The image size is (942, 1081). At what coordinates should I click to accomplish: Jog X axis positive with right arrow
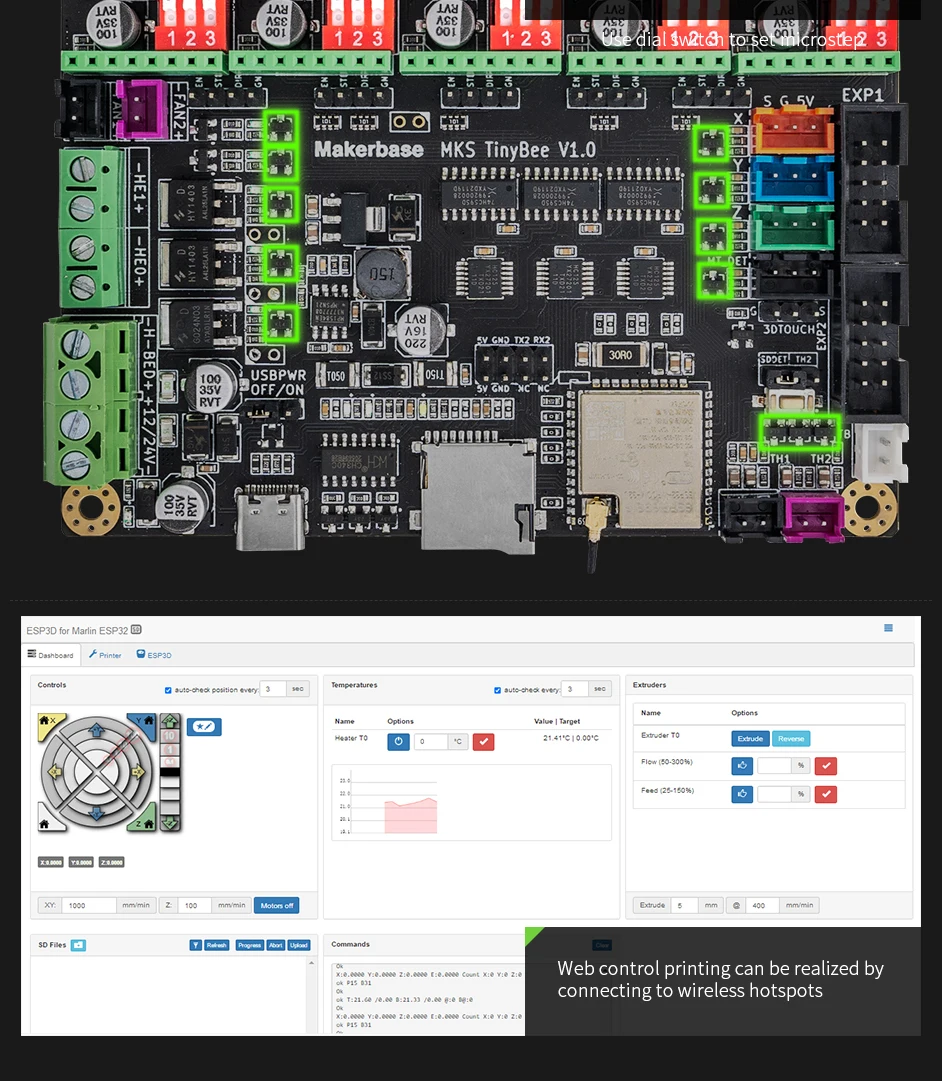139,772
